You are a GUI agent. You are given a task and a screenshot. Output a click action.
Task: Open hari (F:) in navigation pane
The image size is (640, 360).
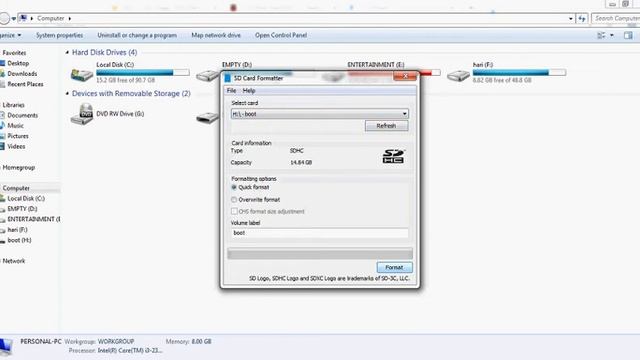click(17, 230)
